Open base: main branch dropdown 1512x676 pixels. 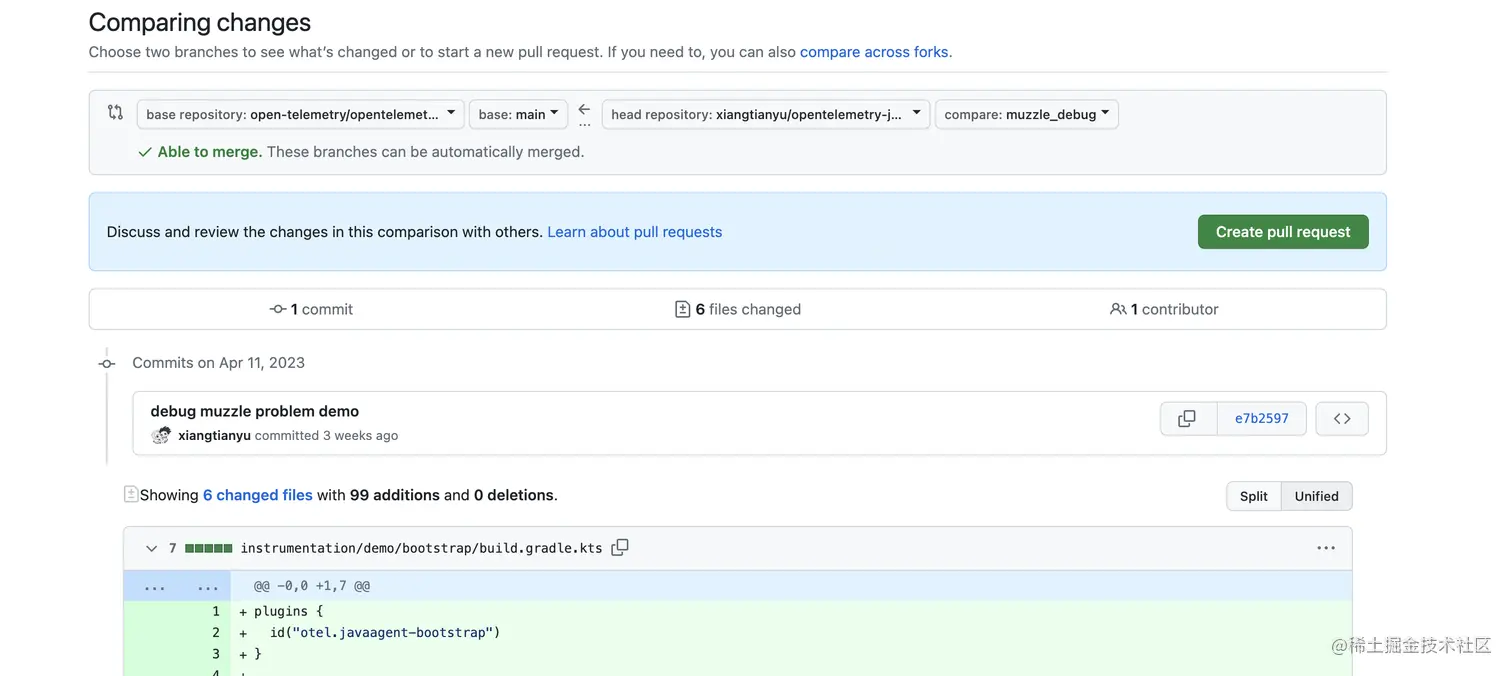[x=518, y=114]
